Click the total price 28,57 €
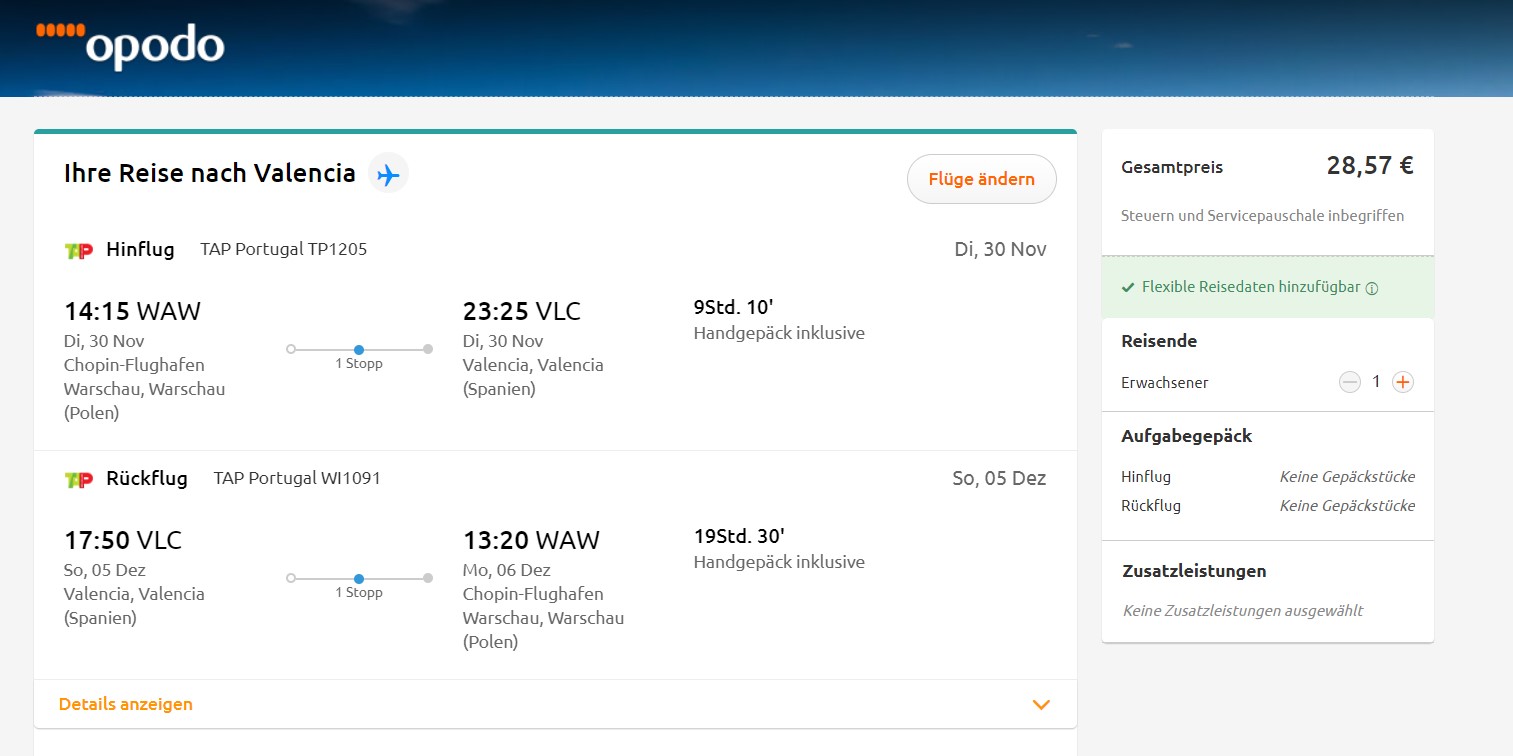This screenshot has width=1513, height=756. 1370,166
